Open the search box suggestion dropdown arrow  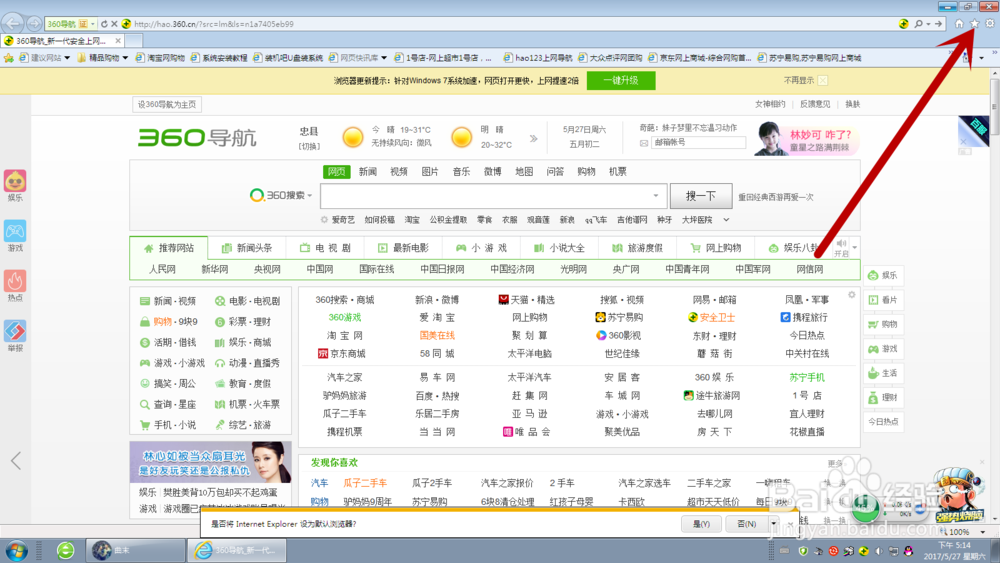pos(656,196)
